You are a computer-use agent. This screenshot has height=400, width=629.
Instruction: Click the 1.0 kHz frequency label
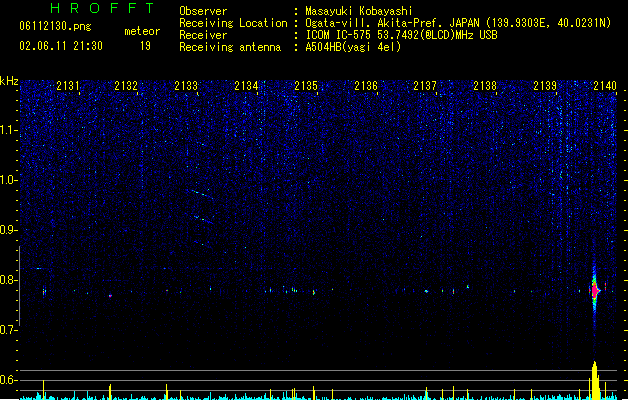click(x=8, y=180)
